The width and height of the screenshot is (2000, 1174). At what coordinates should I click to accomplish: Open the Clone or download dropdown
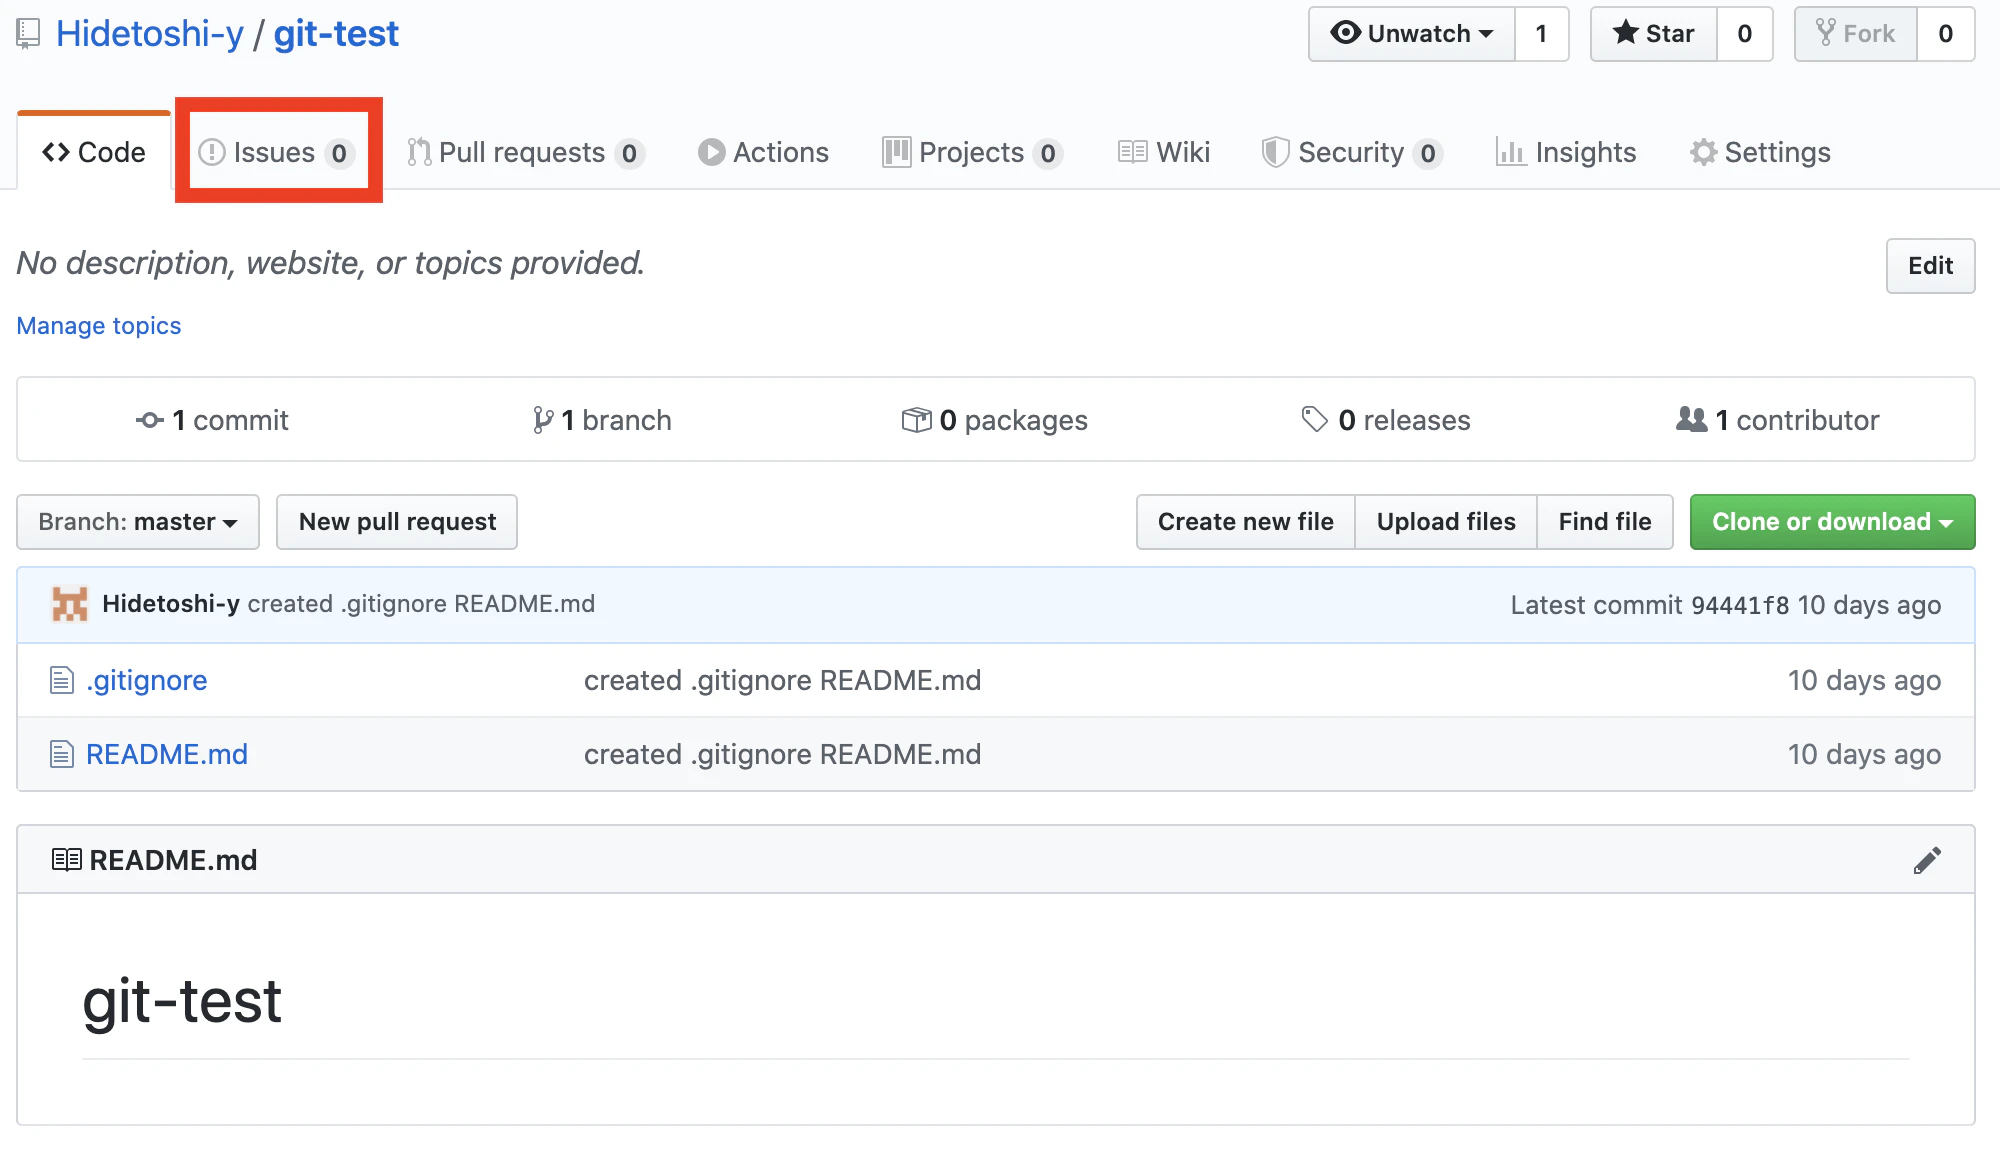(x=1832, y=522)
